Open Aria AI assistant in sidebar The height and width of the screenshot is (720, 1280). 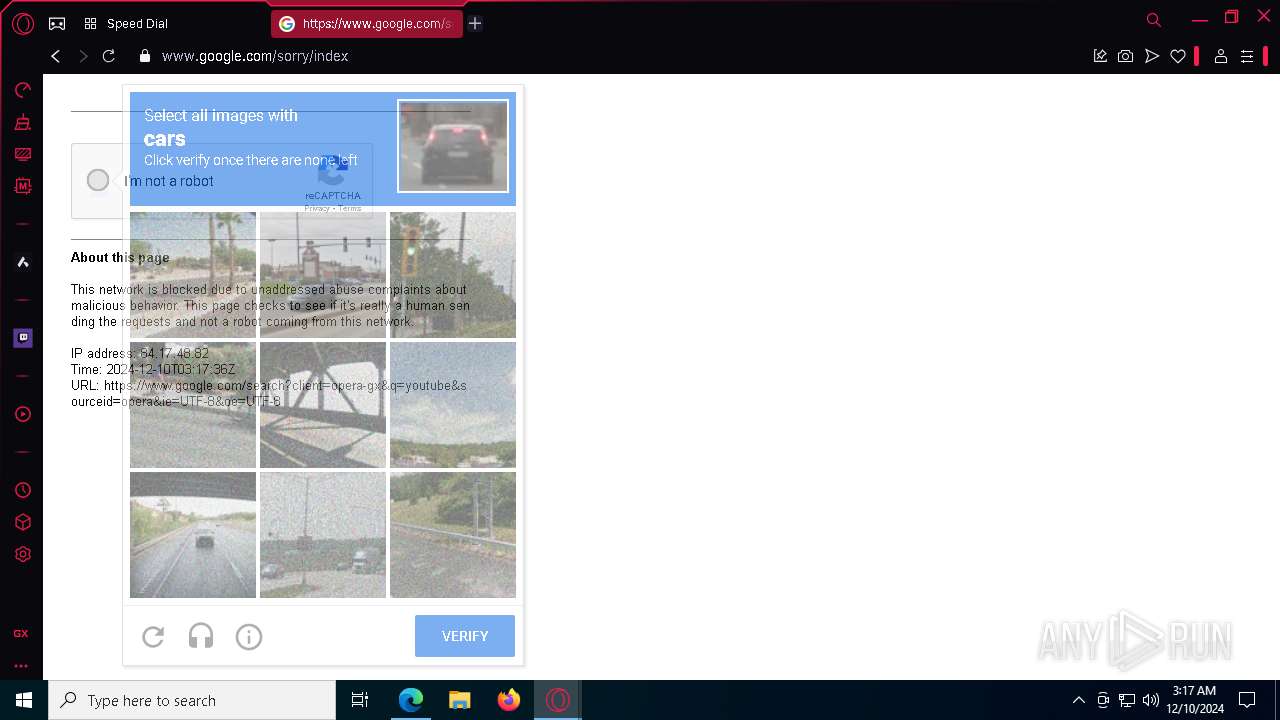[x=22, y=262]
